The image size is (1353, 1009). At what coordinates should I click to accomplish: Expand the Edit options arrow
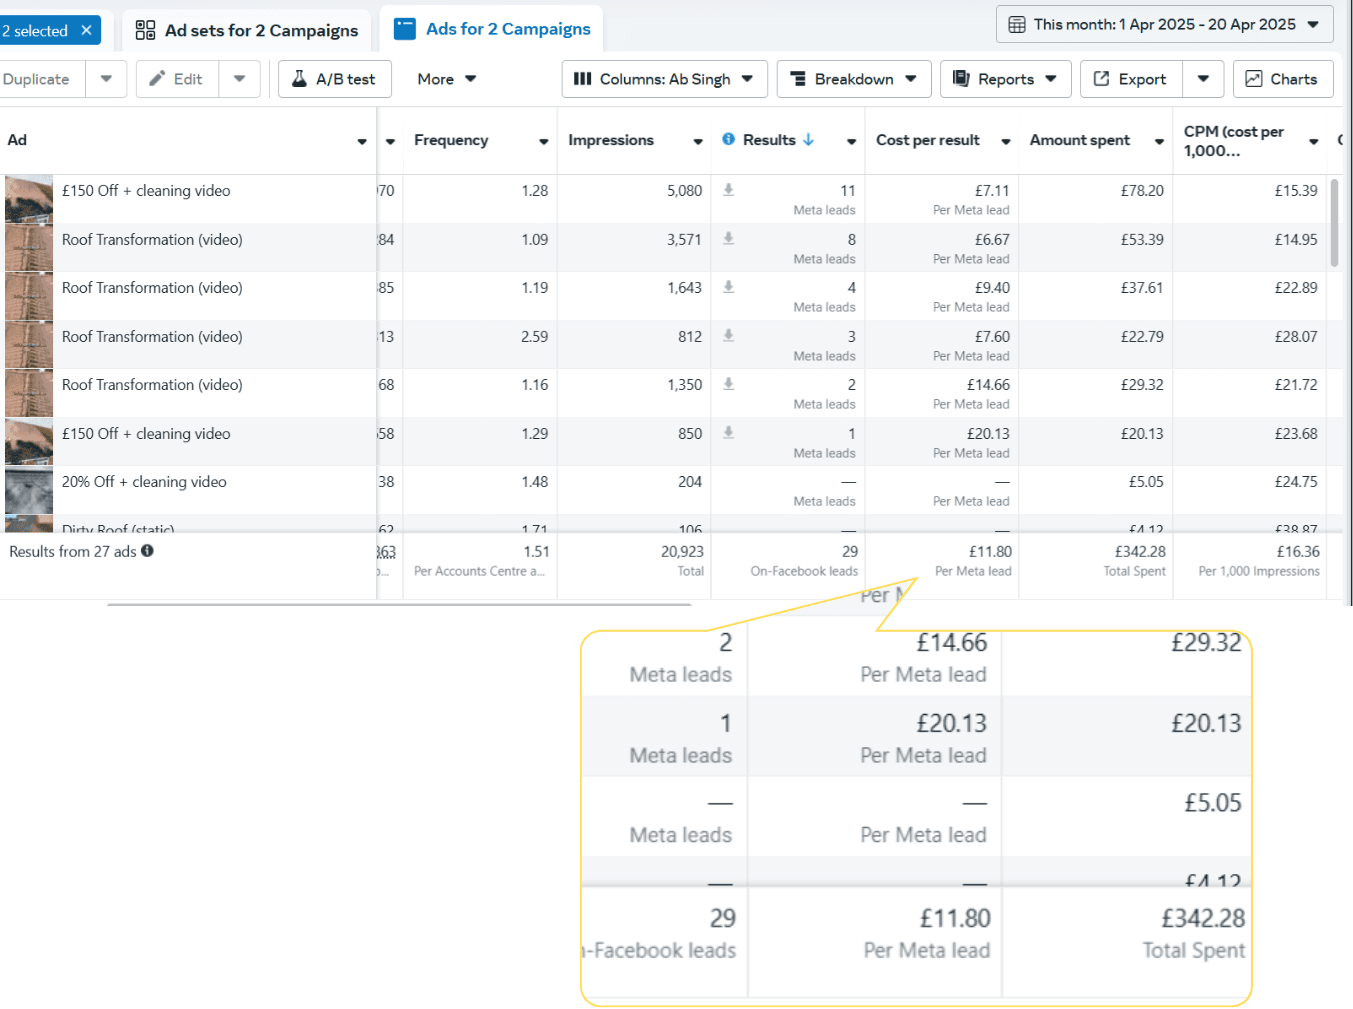(239, 79)
